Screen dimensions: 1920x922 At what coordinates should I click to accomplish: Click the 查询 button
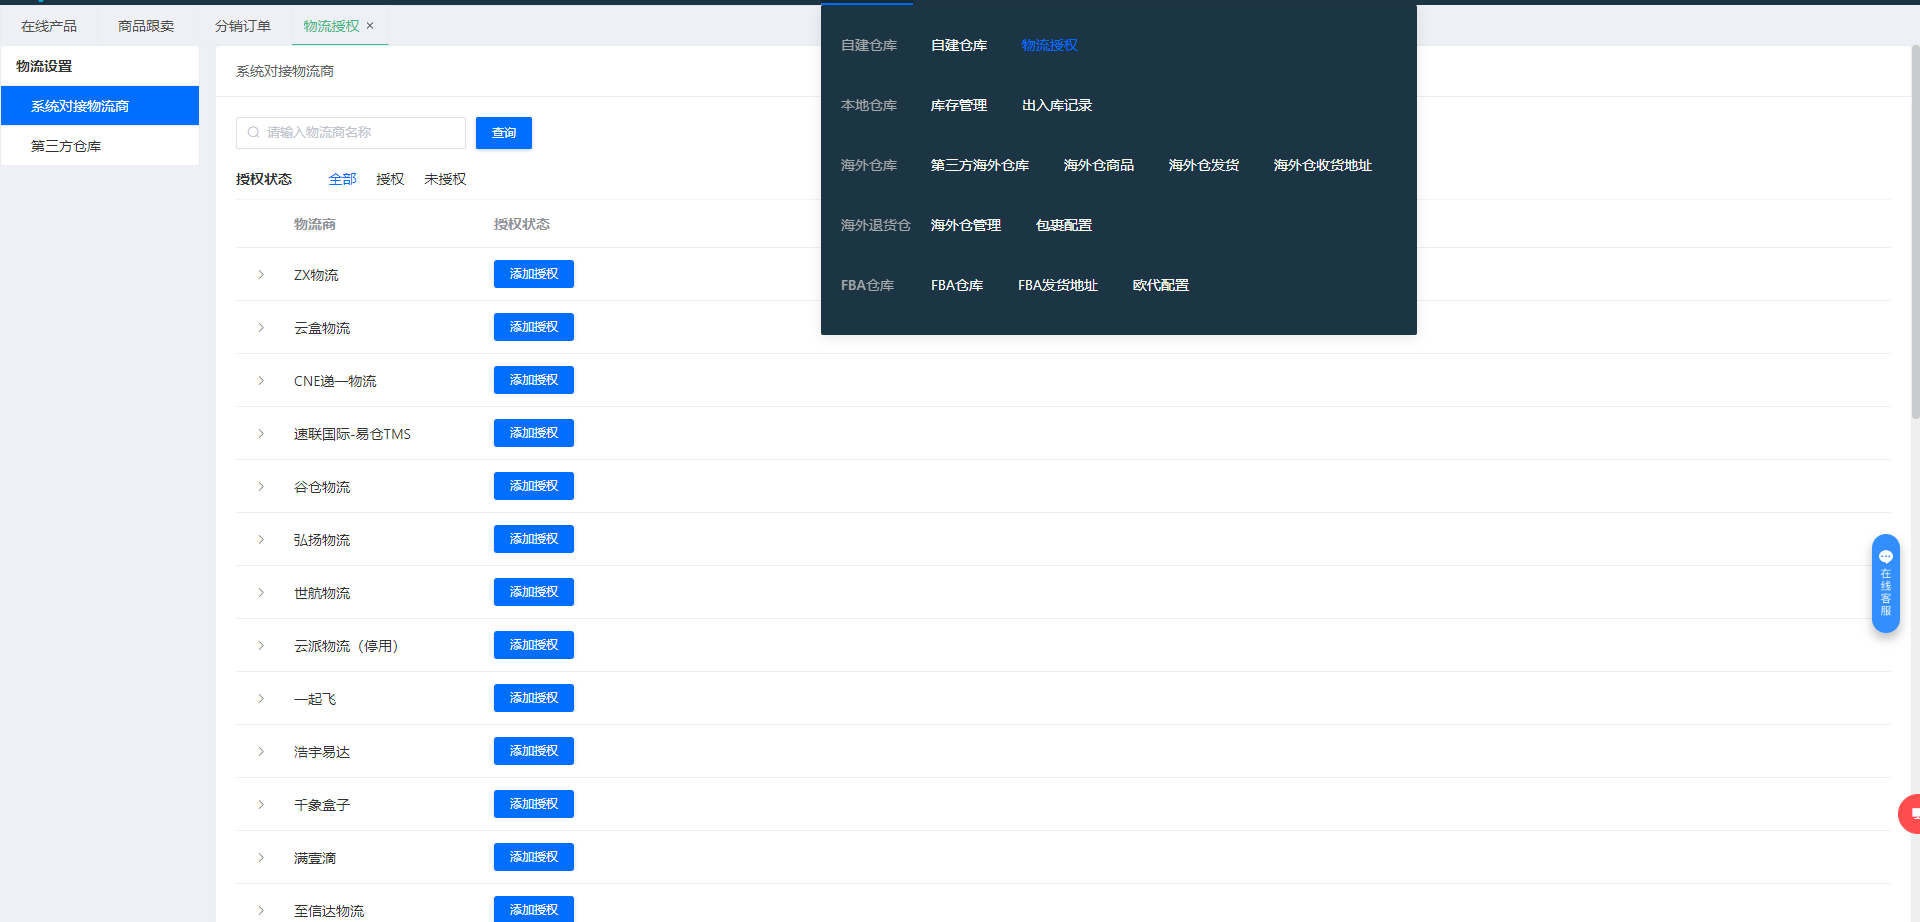pos(503,133)
